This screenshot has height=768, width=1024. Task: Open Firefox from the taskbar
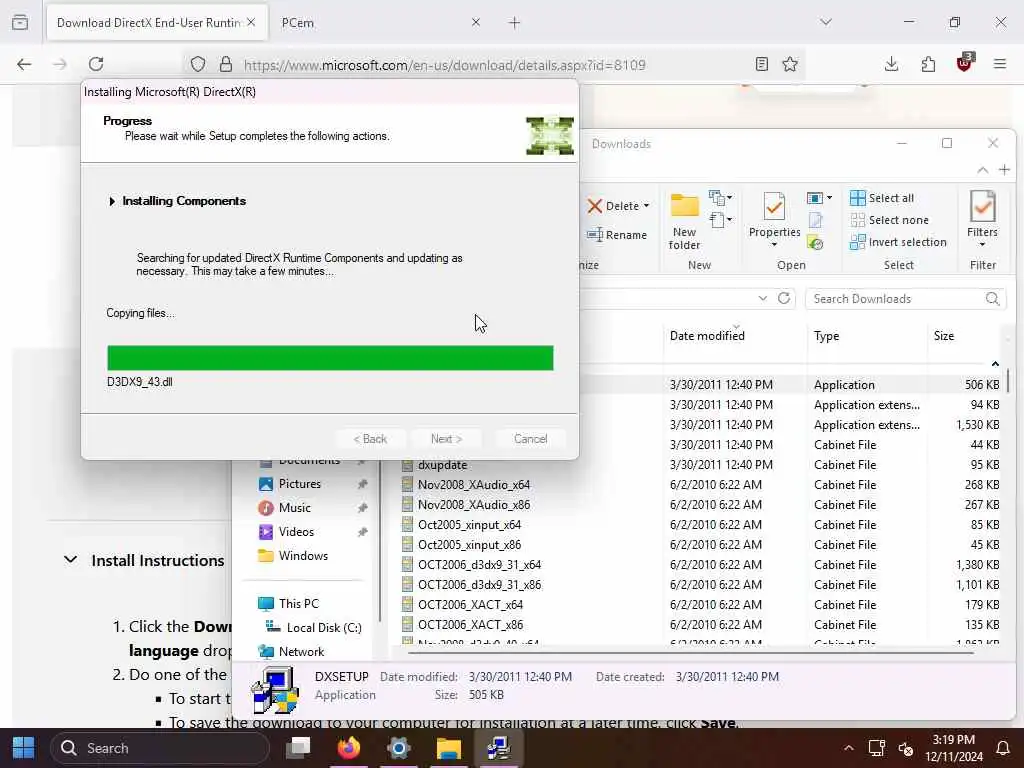(x=349, y=748)
